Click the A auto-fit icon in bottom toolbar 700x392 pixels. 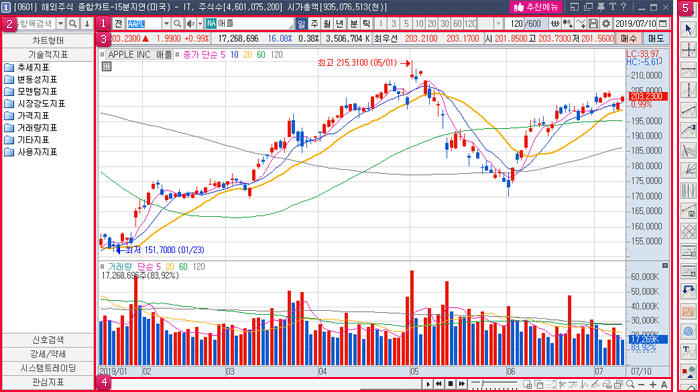pyautogui.click(x=664, y=384)
